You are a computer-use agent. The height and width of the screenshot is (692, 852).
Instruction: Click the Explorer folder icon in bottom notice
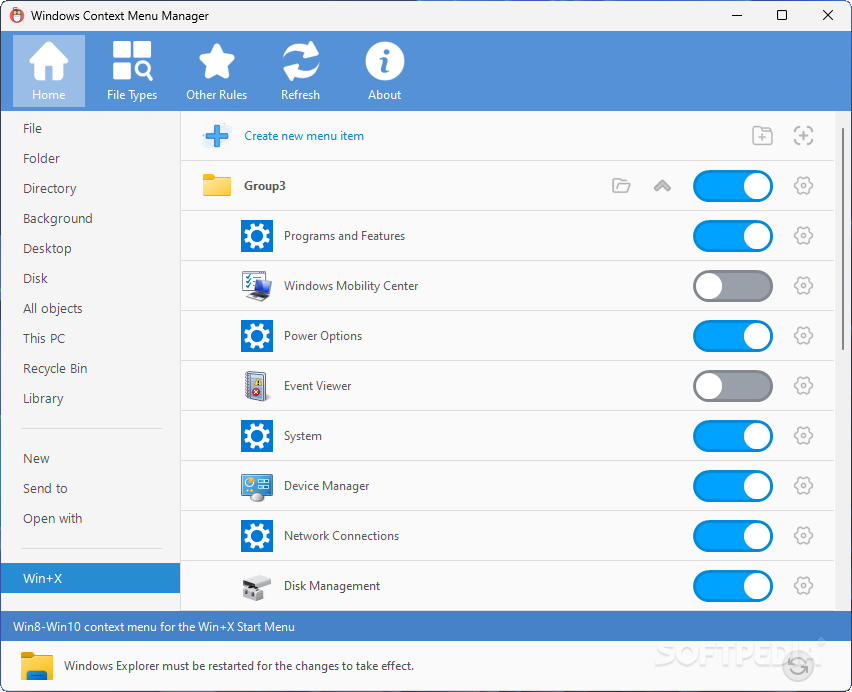pos(37,666)
